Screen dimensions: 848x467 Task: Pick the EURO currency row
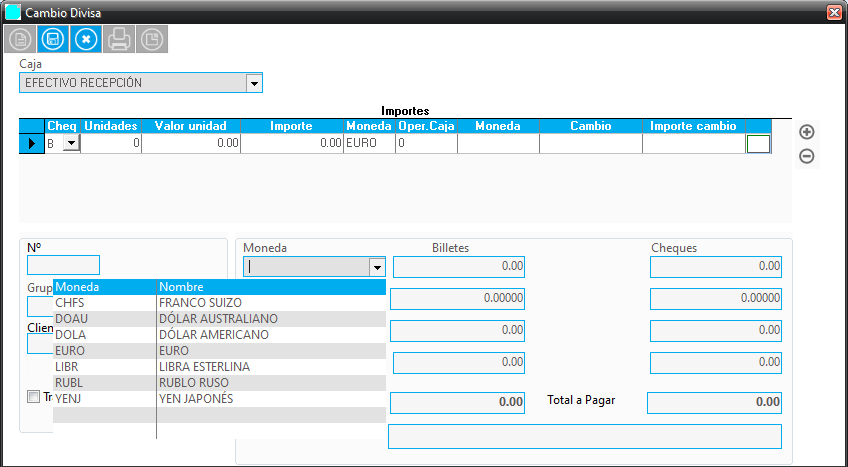pos(220,351)
